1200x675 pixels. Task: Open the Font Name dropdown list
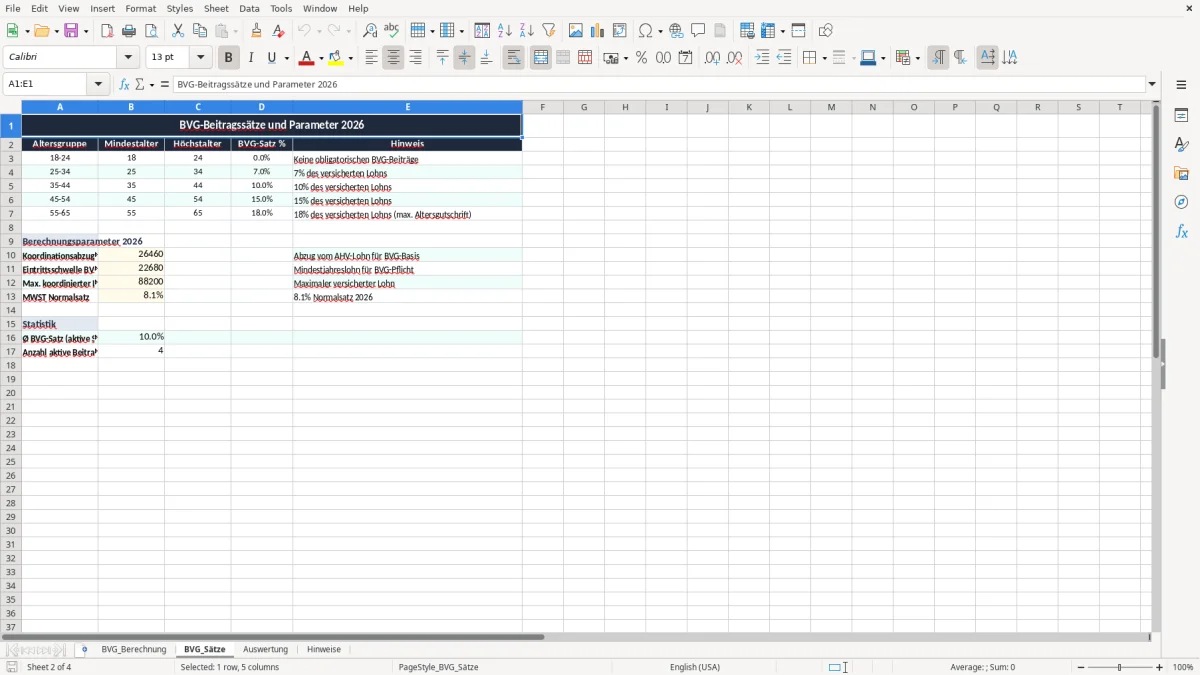pyautogui.click(x=128, y=58)
